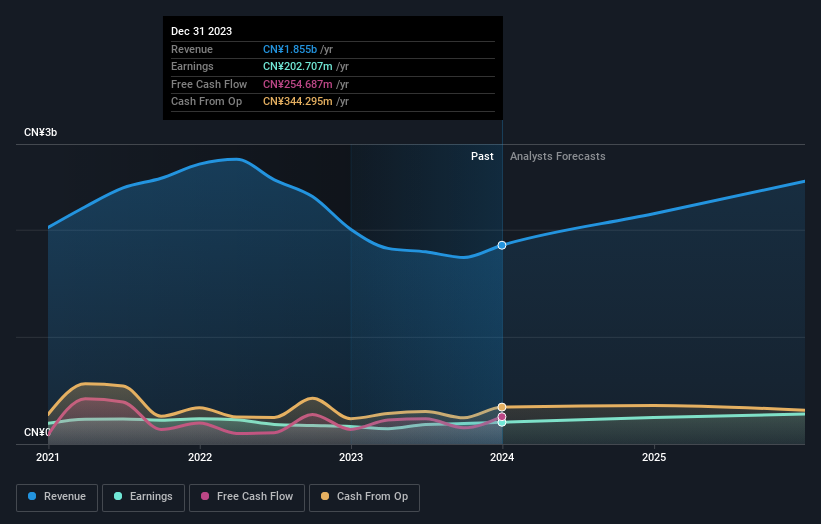This screenshot has width=821, height=524.
Task: Click the Analysts Forecasts label
Action: click(x=558, y=157)
